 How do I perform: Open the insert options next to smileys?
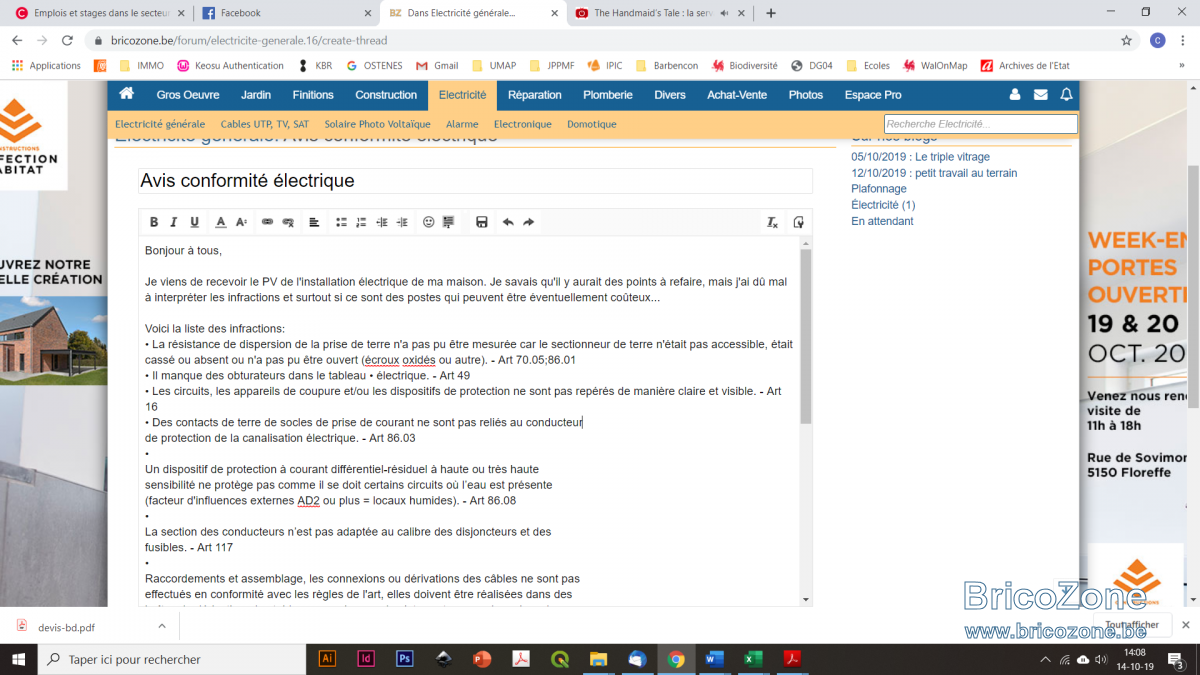pyautogui.click(x=449, y=222)
